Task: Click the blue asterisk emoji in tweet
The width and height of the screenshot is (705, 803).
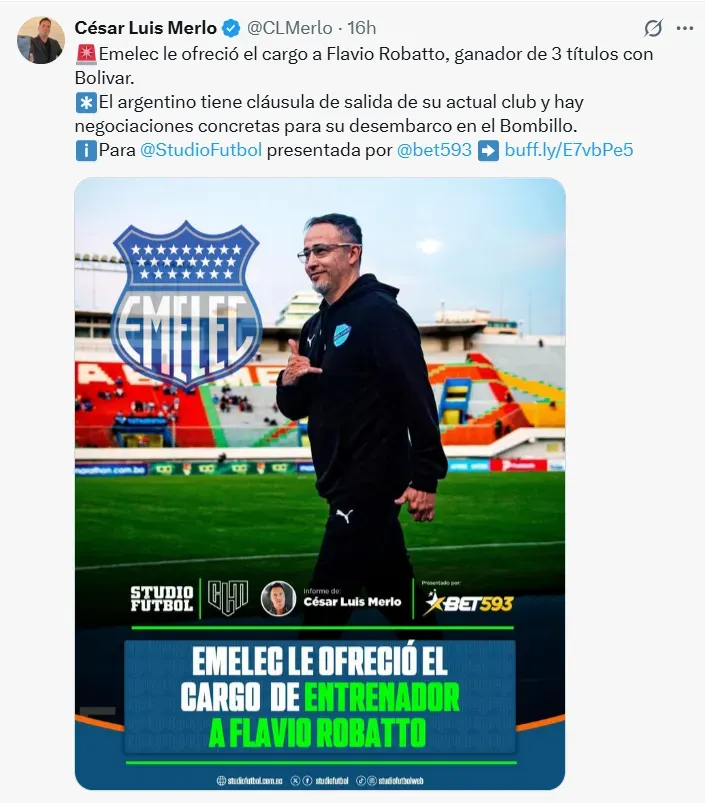Action: [86, 102]
